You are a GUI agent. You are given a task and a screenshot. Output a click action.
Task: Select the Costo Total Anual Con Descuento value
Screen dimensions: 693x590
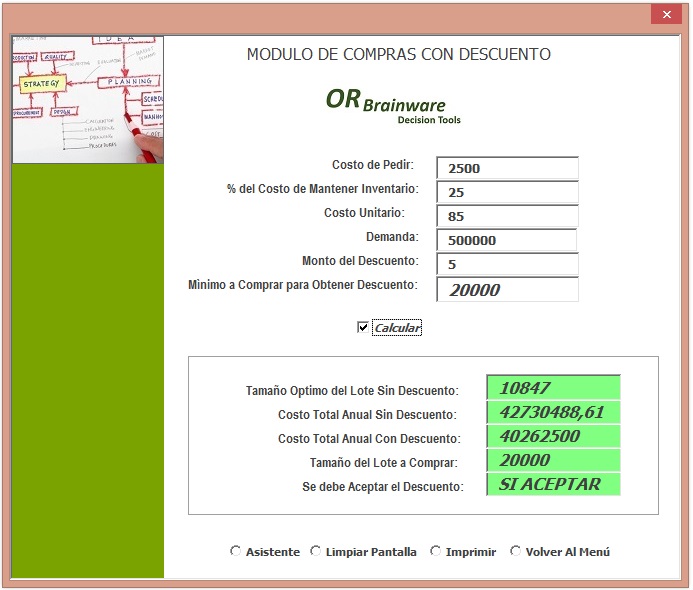point(553,436)
